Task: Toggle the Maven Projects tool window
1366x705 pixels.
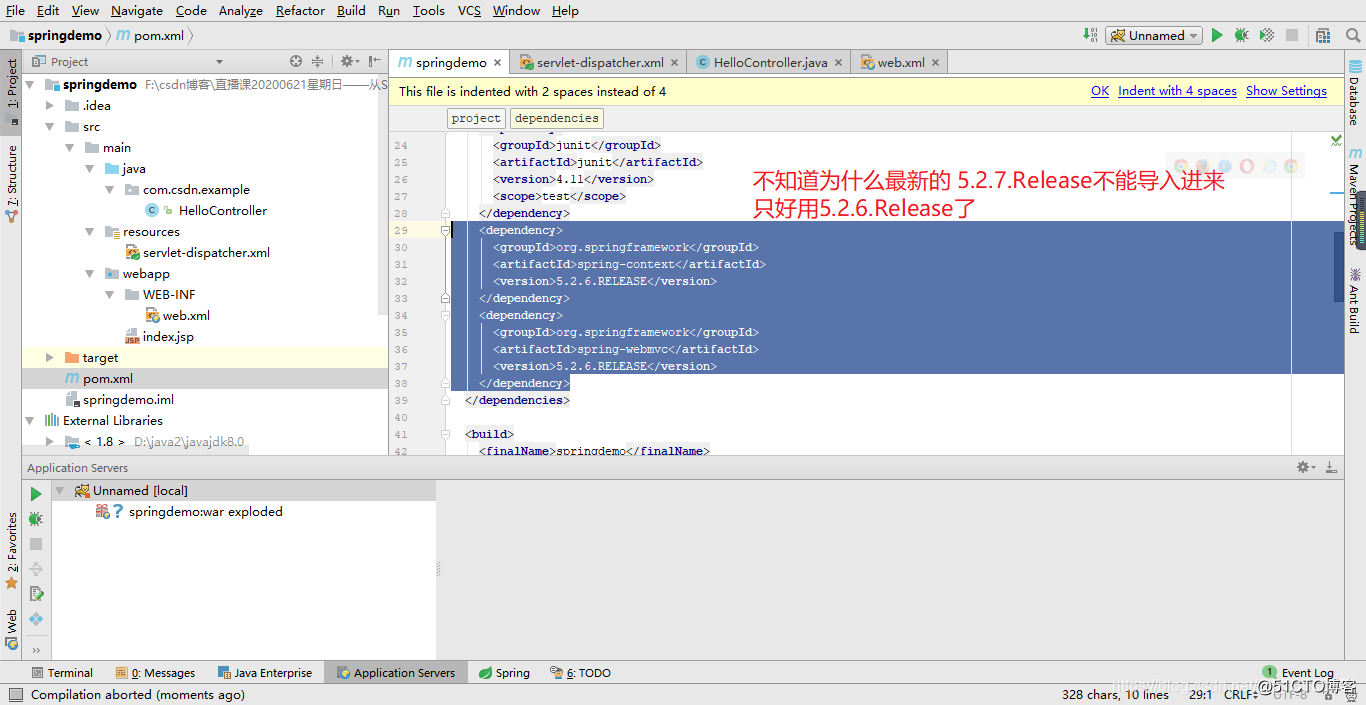Action: [1354, 195]
